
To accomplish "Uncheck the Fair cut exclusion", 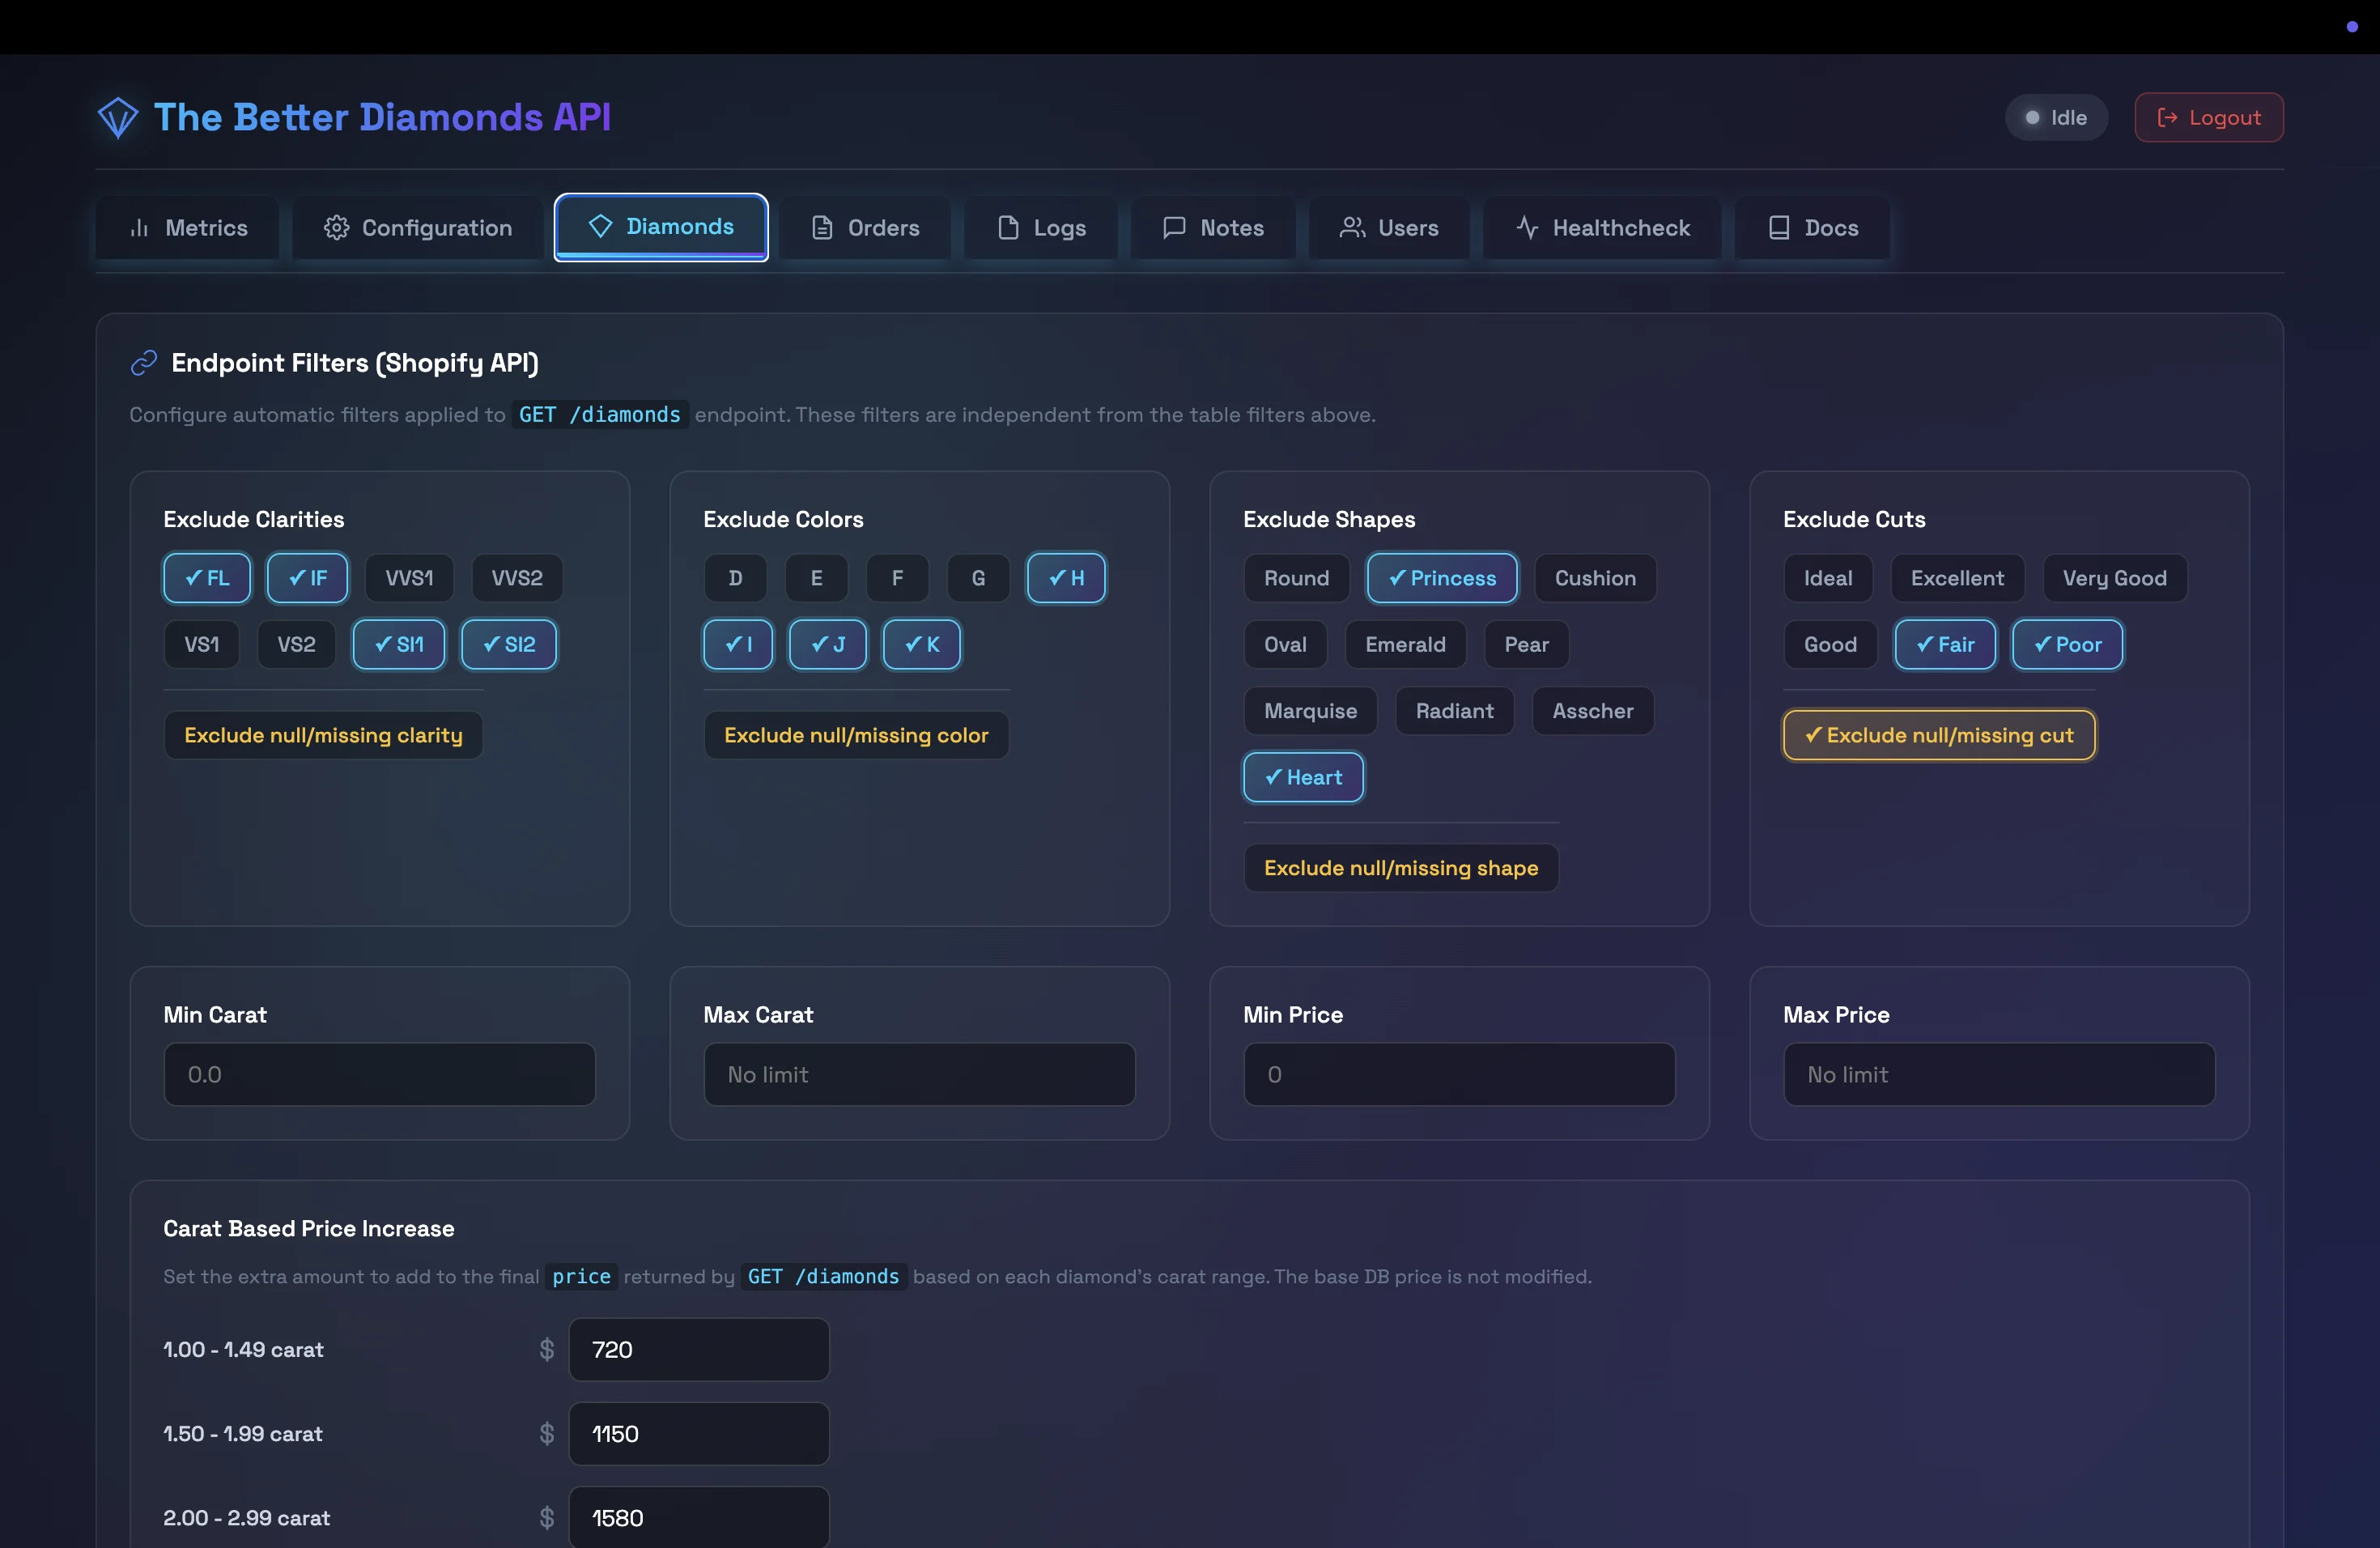I will pos(1945,645).
